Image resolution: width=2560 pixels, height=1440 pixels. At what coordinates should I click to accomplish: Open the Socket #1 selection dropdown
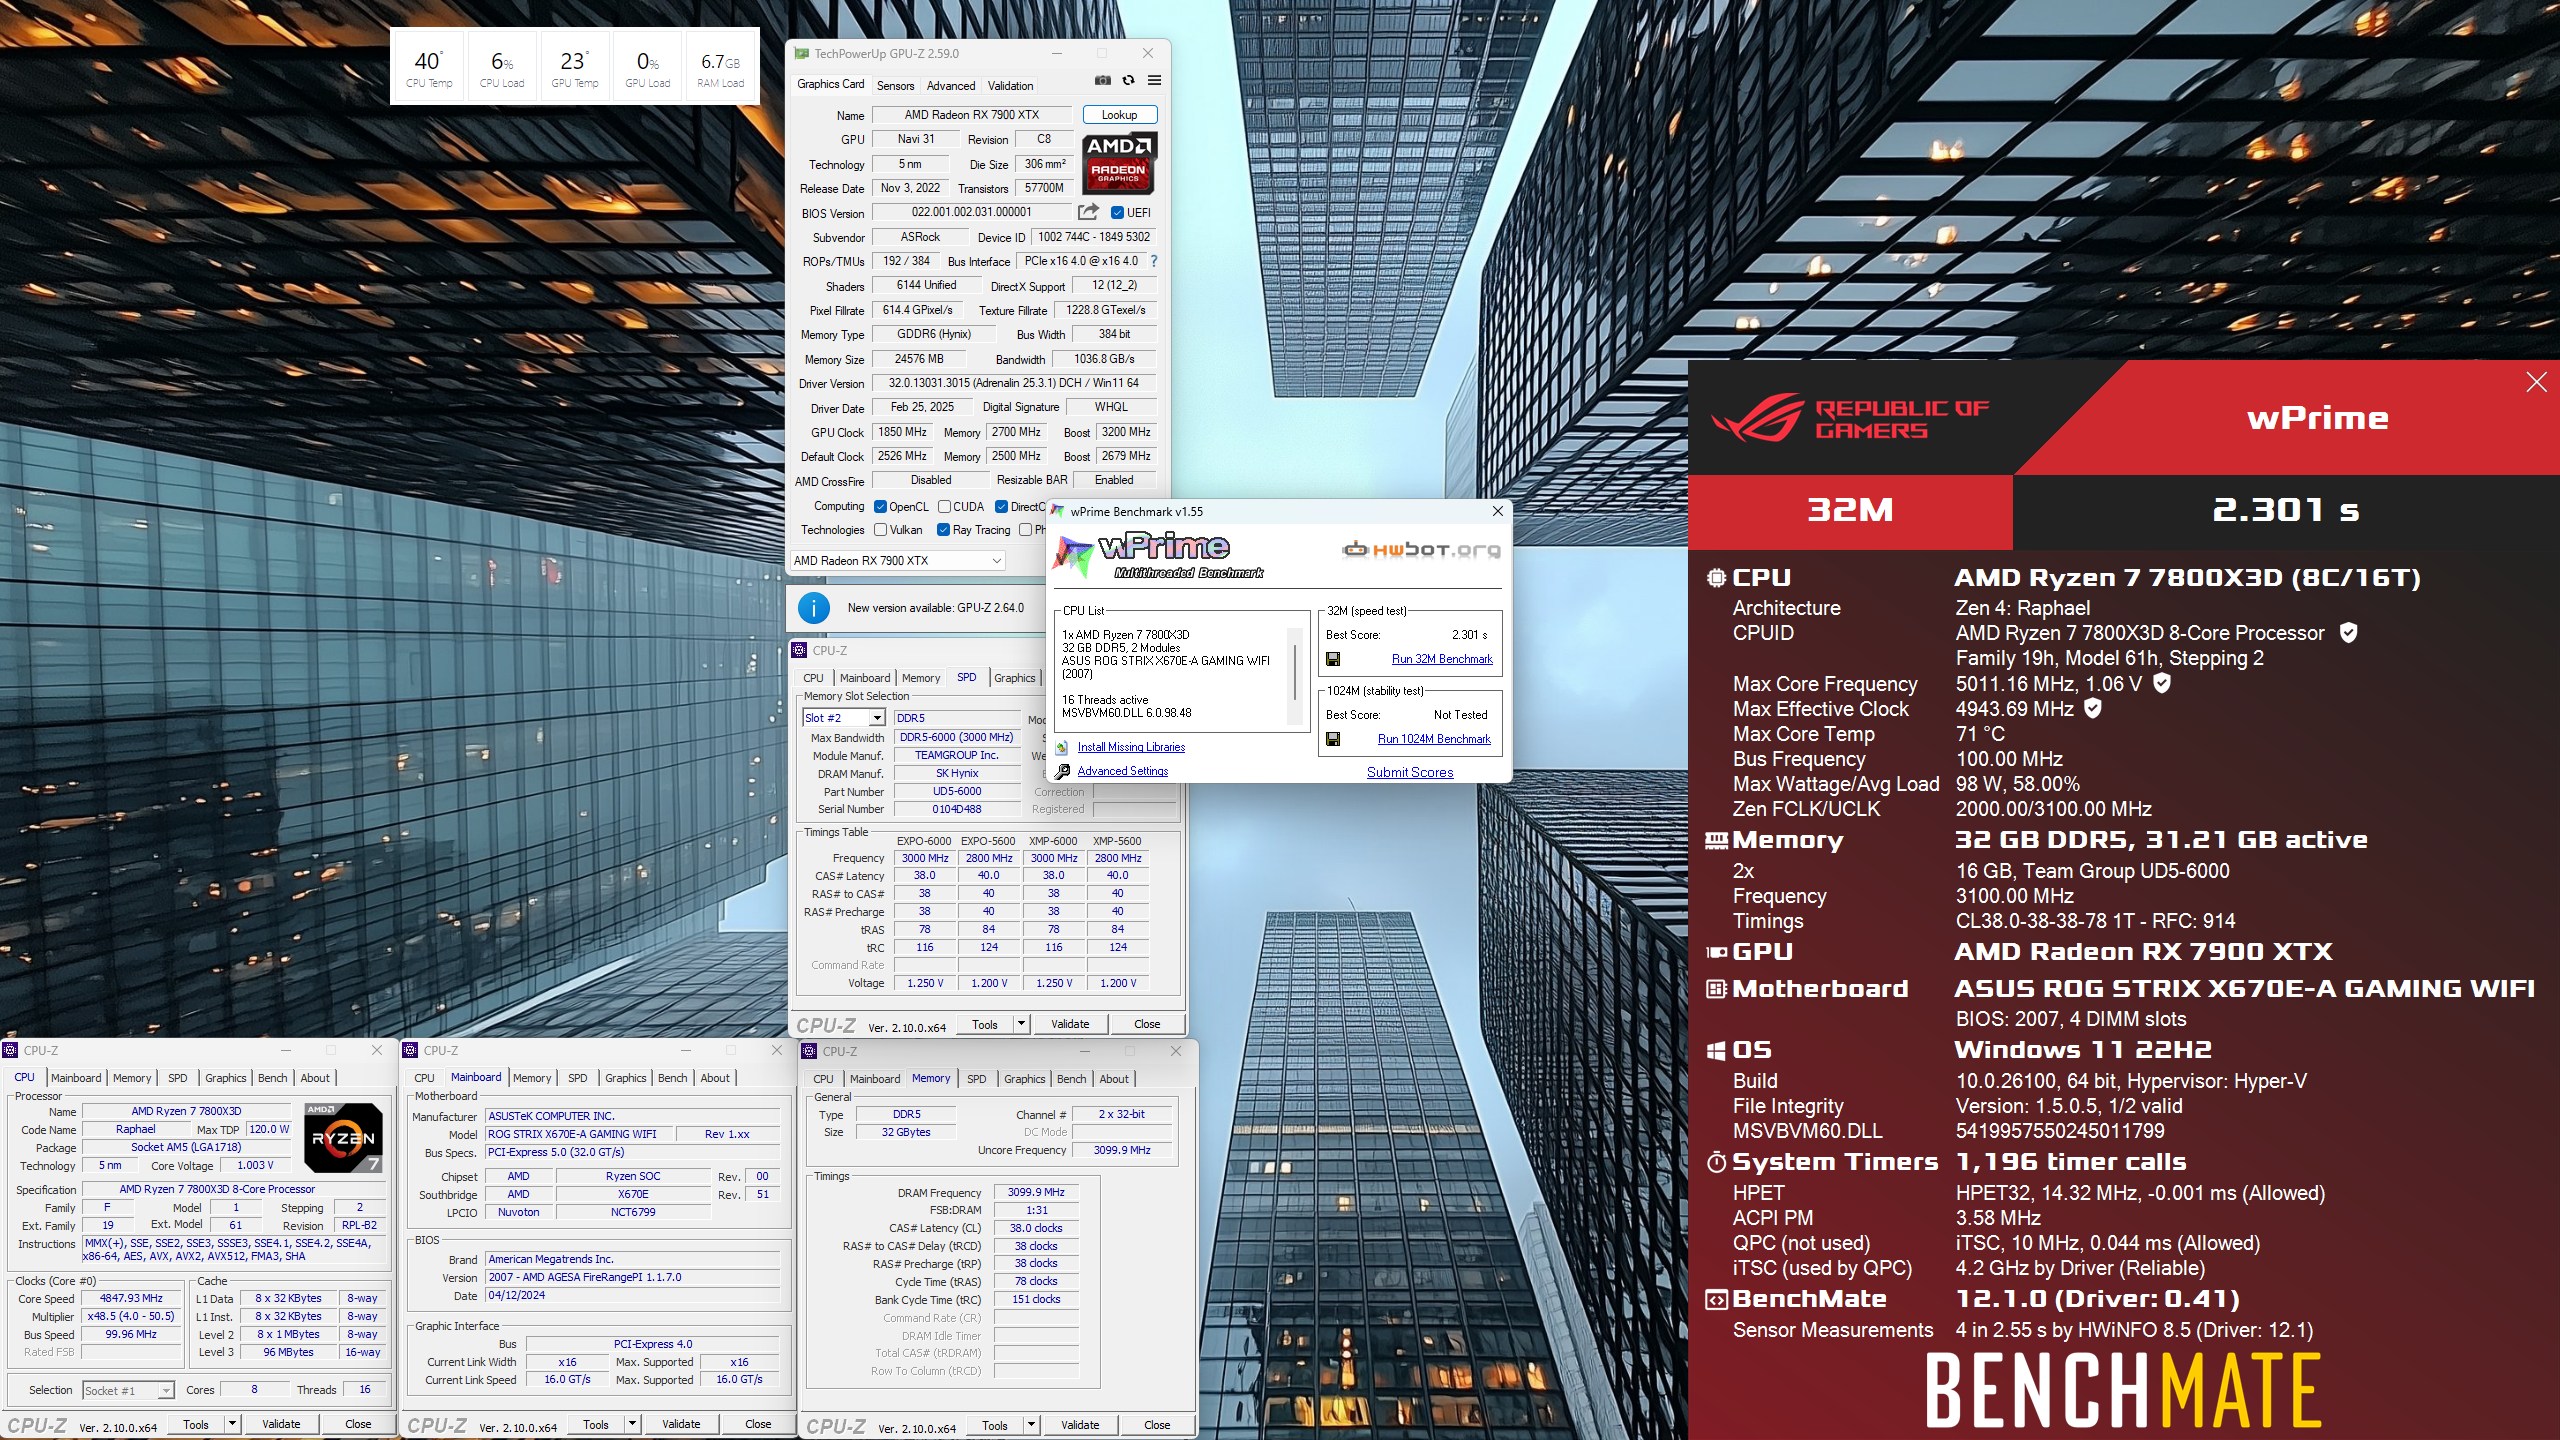tap(128, 1390)
